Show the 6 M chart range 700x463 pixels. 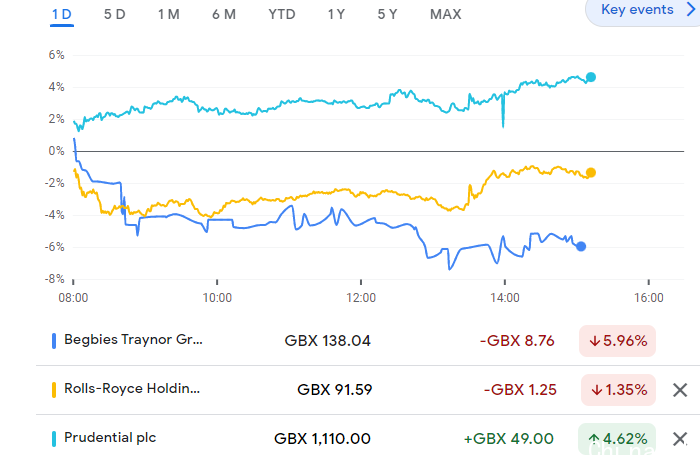click(223, 14)
